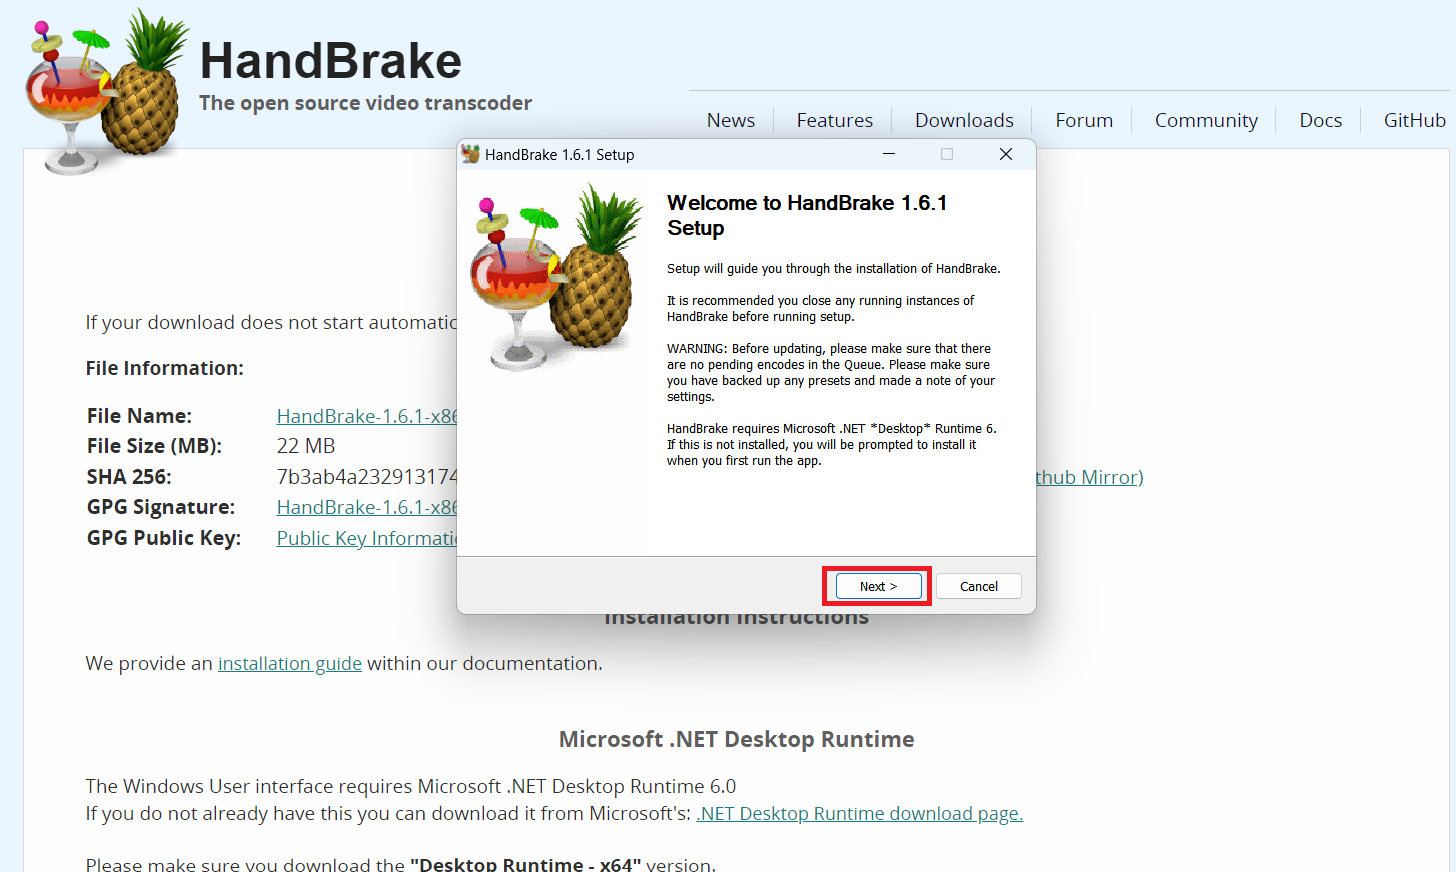This screenshot has width=1456, height=872.
Task: Click the HandBrake site title text
Action: coord(331,60)
